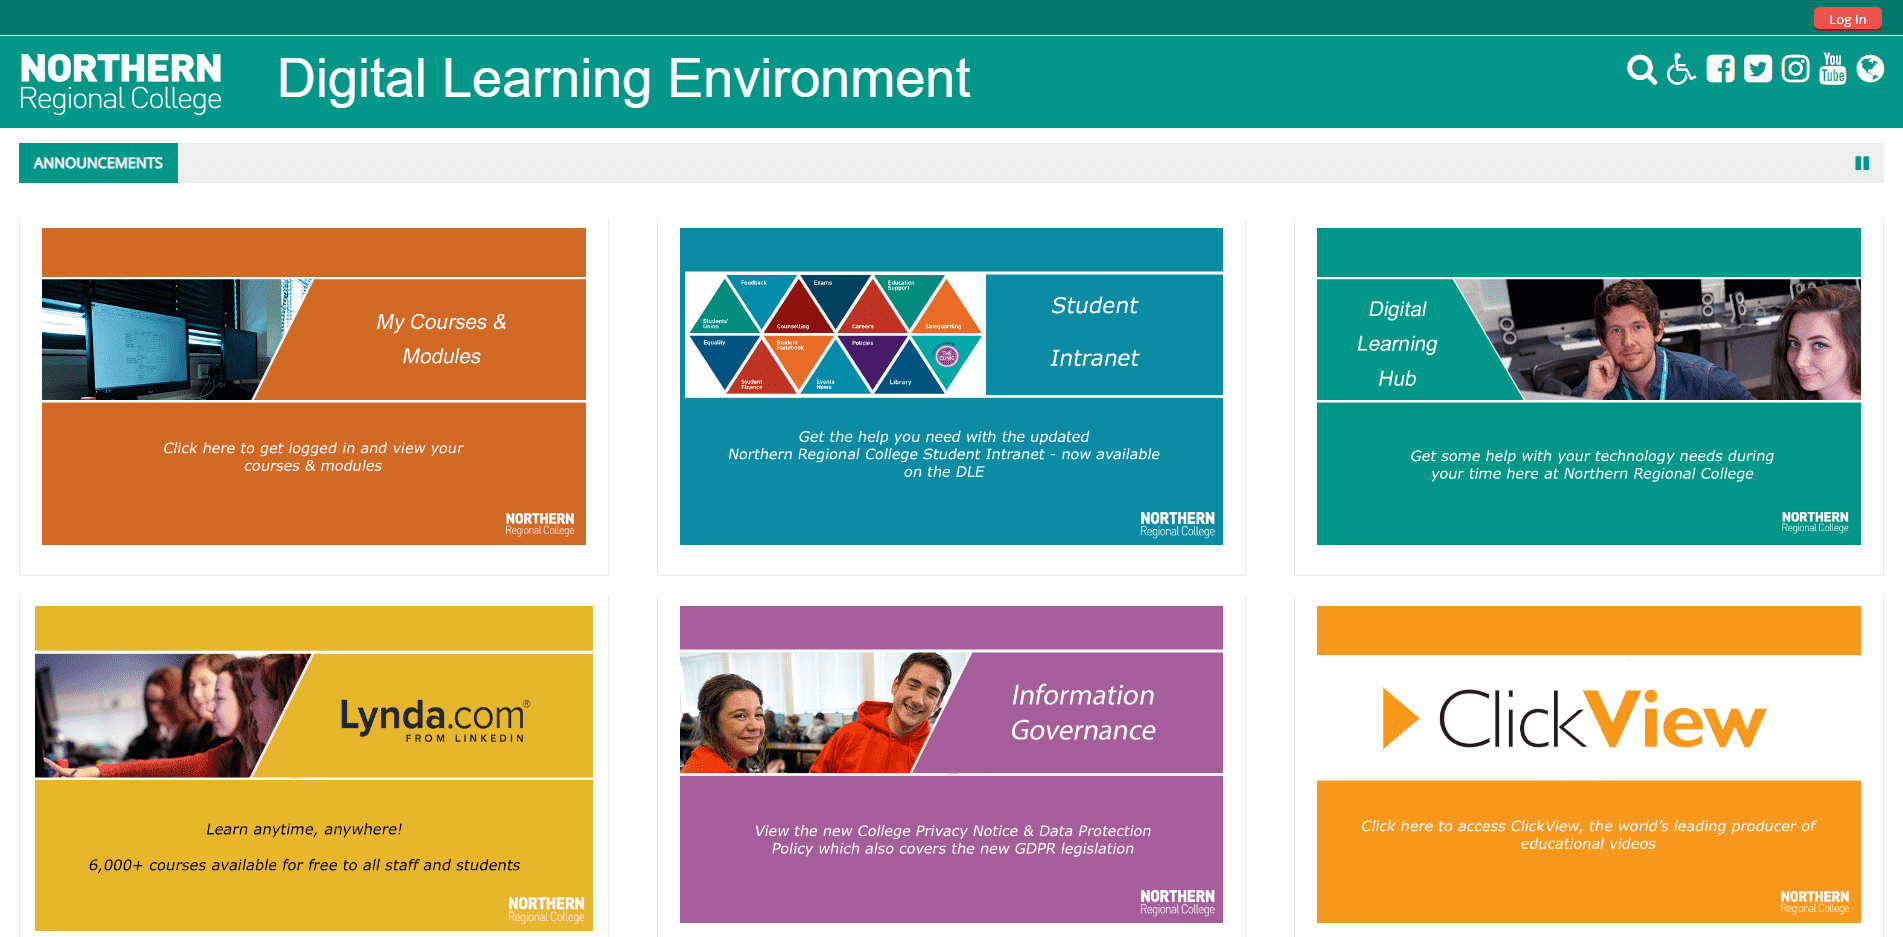This screenshot has width=1903, height=937.
Task: Click the Northern Regional College logo
Action: [x=121, y=83]
